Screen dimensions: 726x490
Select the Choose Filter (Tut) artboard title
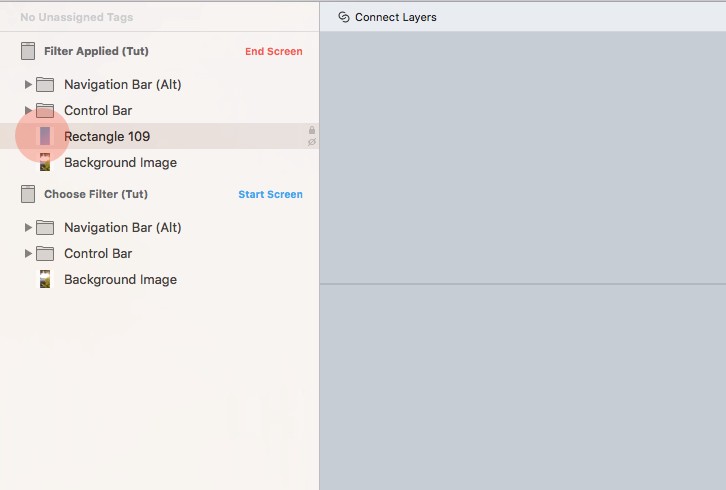tap(96, 194)
